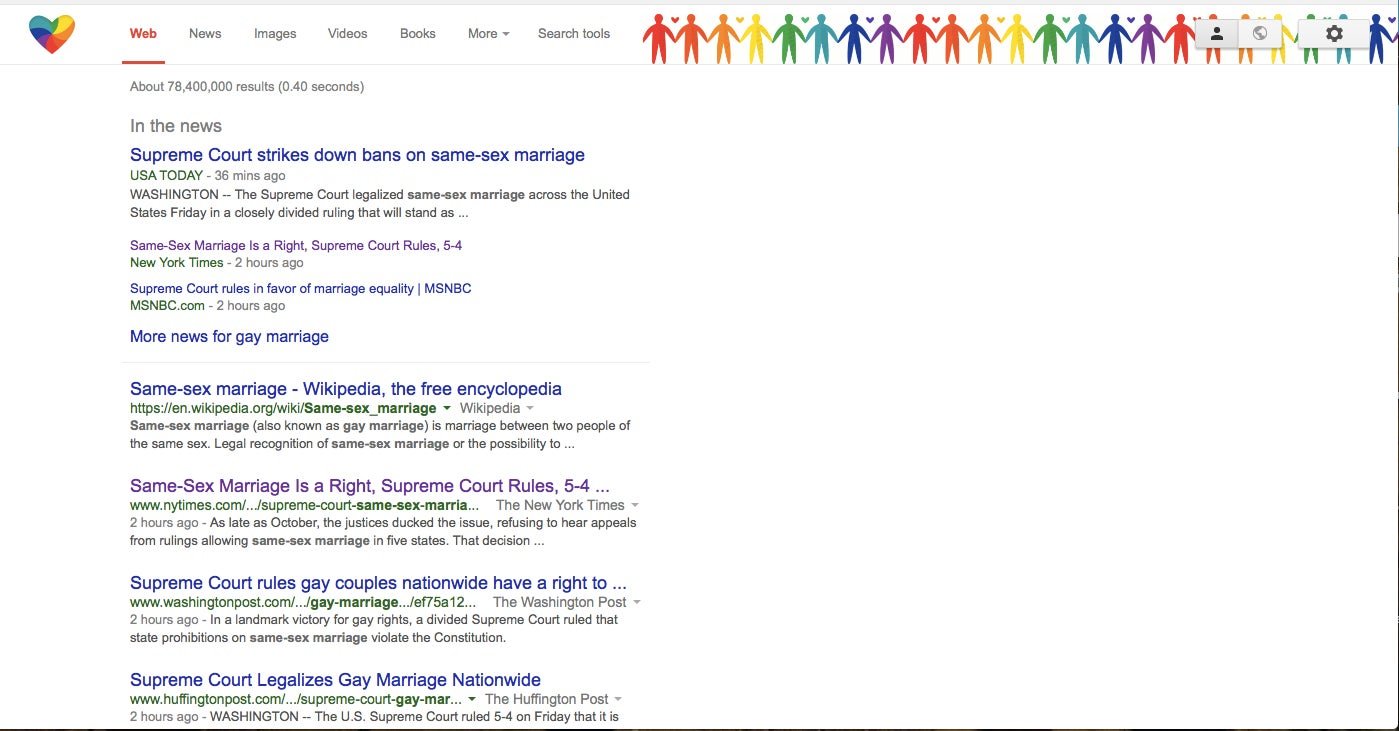The image size is (1399, 731).
Task: Open the settings gear icon
Action: pos(1334,34)
